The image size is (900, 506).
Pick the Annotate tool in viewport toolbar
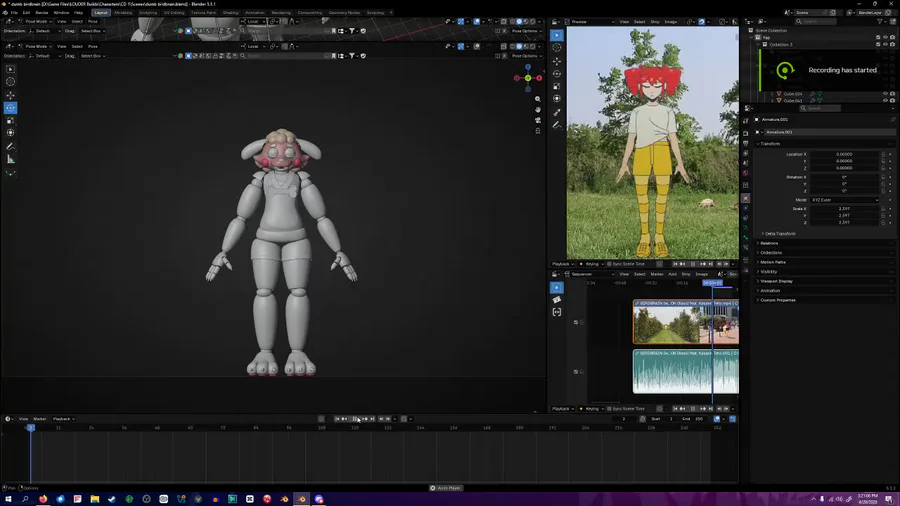click(11, 146)
